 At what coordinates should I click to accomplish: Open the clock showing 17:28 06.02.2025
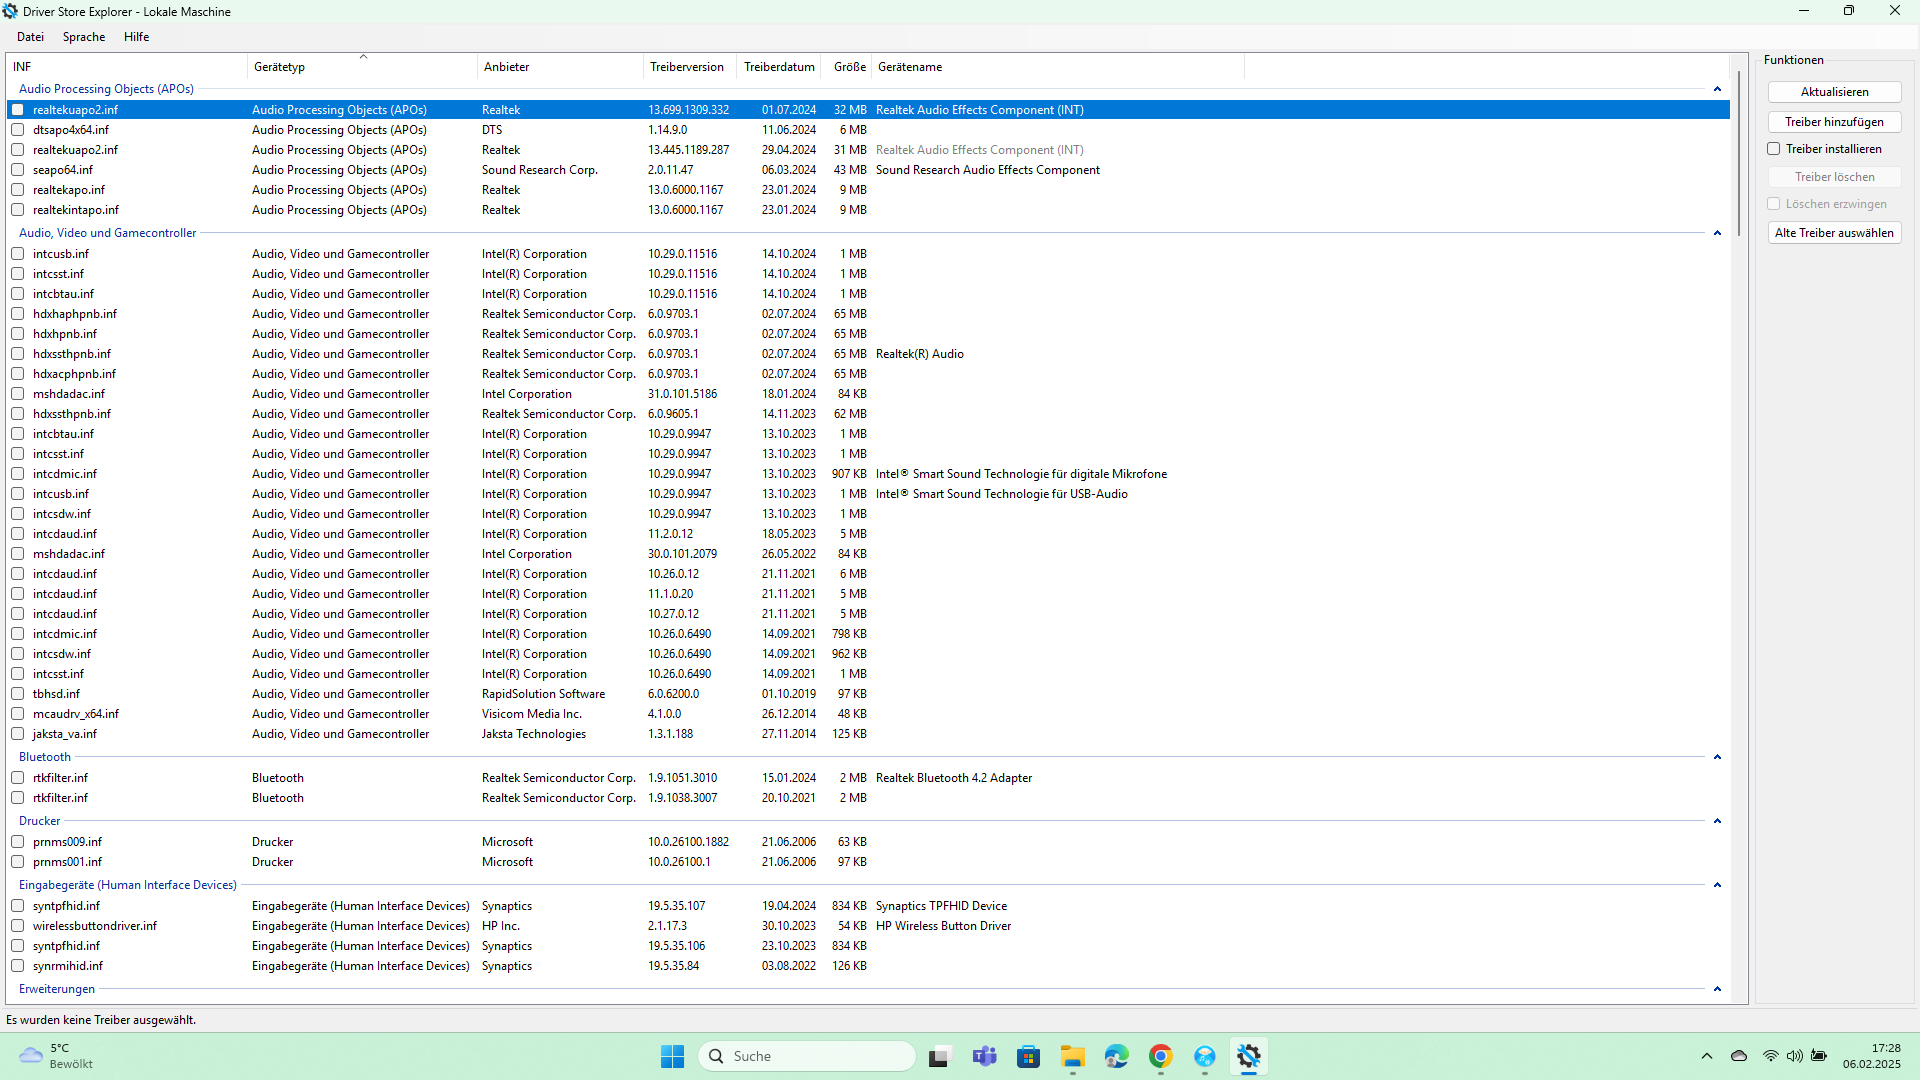[1872, 1056]
